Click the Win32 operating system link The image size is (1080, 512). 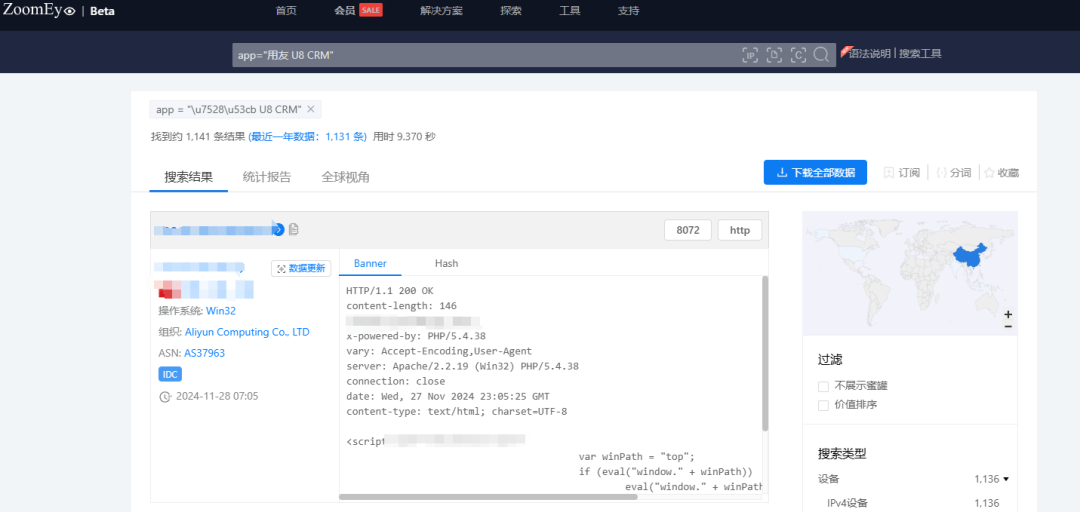point(221,311)
